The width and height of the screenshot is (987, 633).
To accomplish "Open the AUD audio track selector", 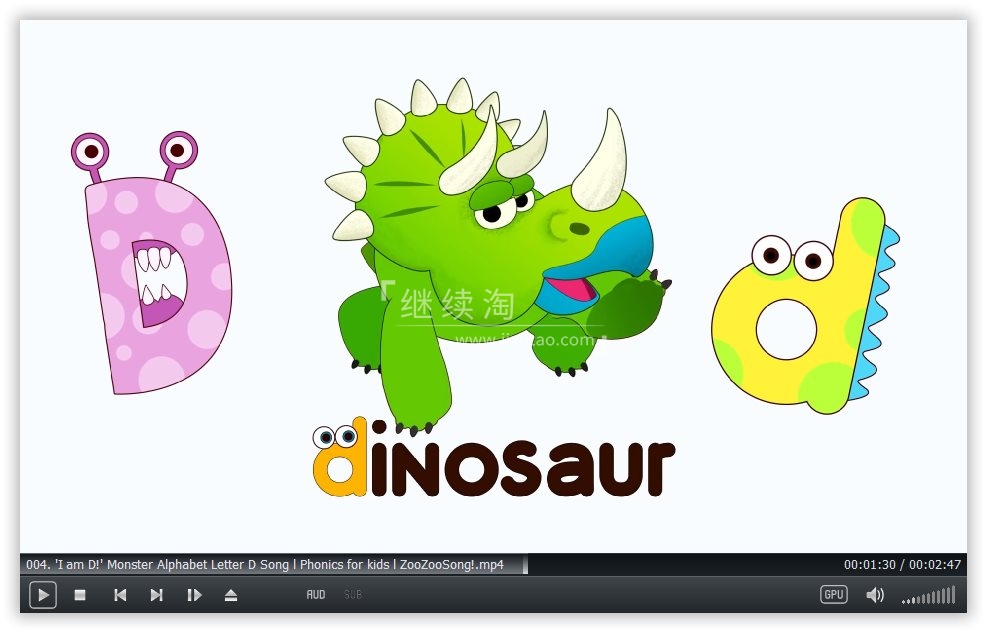I will (x=316, y=595).
